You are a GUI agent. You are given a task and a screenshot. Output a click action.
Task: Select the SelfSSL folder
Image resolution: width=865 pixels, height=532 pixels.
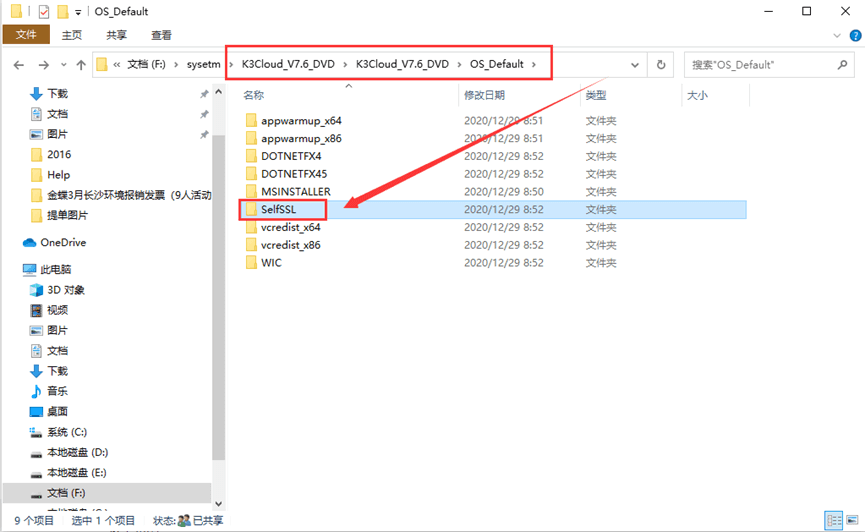tap(279, 209)
